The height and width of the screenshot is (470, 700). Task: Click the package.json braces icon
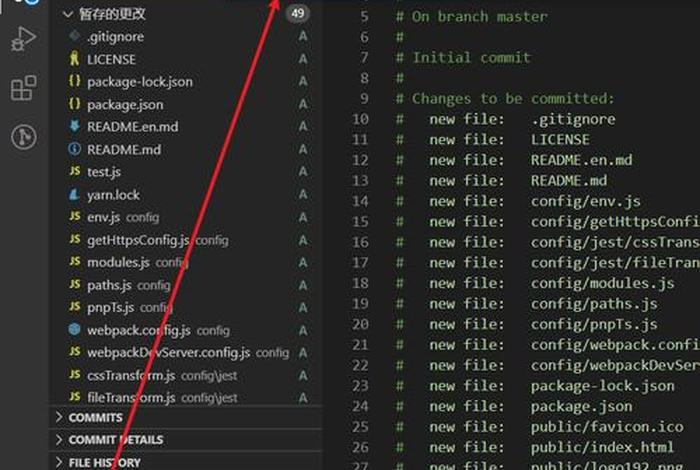(x=75, y=104)
